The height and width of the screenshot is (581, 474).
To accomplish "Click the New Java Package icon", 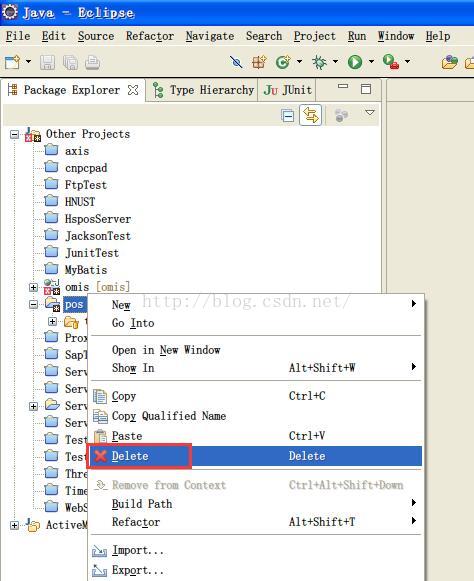I will pos(259,62).
